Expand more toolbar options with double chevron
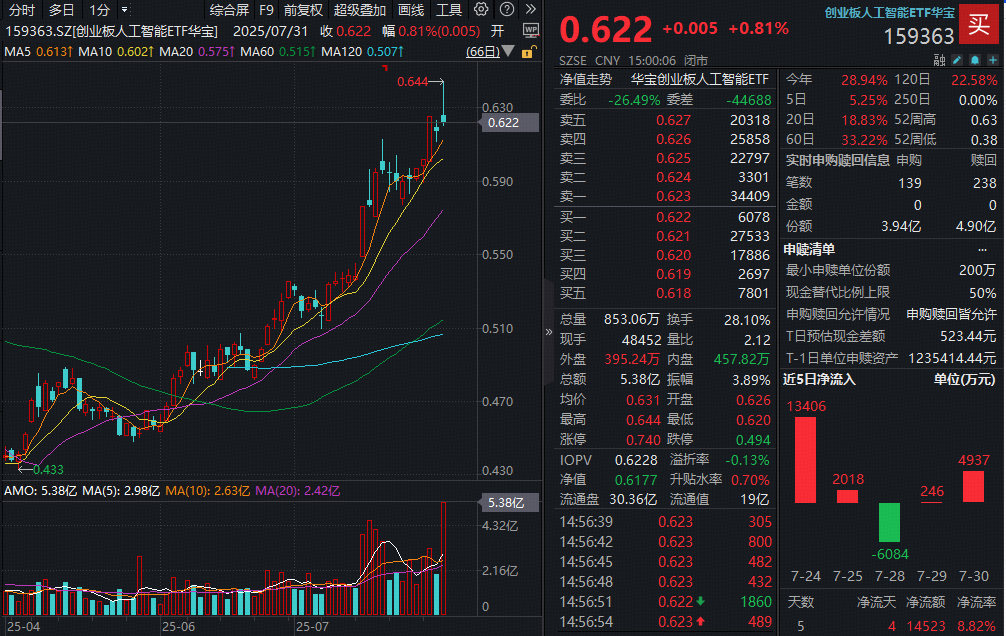Viewport: 1006px width, 636px height. [531, 10]
